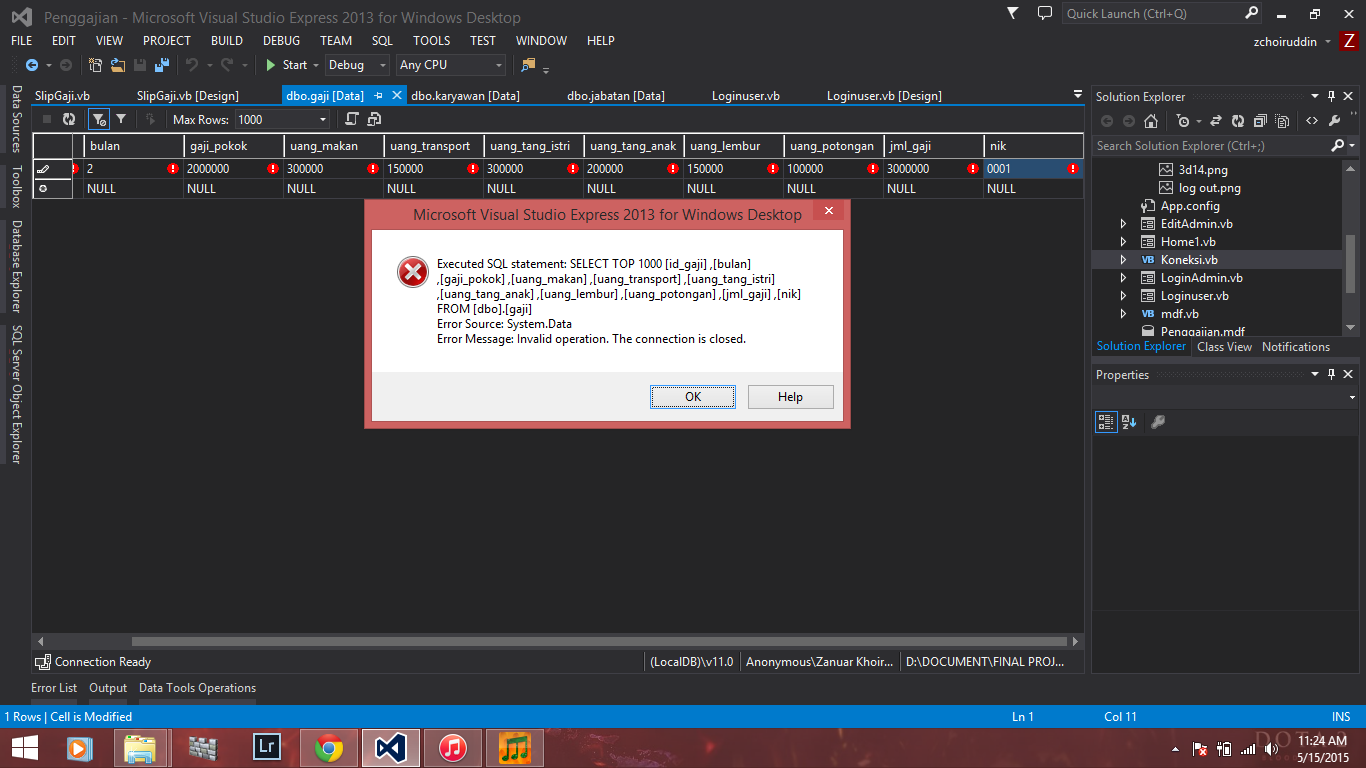Viewport: 1366px width, 768px height.
Task: Click the Solution Explorer Refresh icon
Action: (1238, 121)
